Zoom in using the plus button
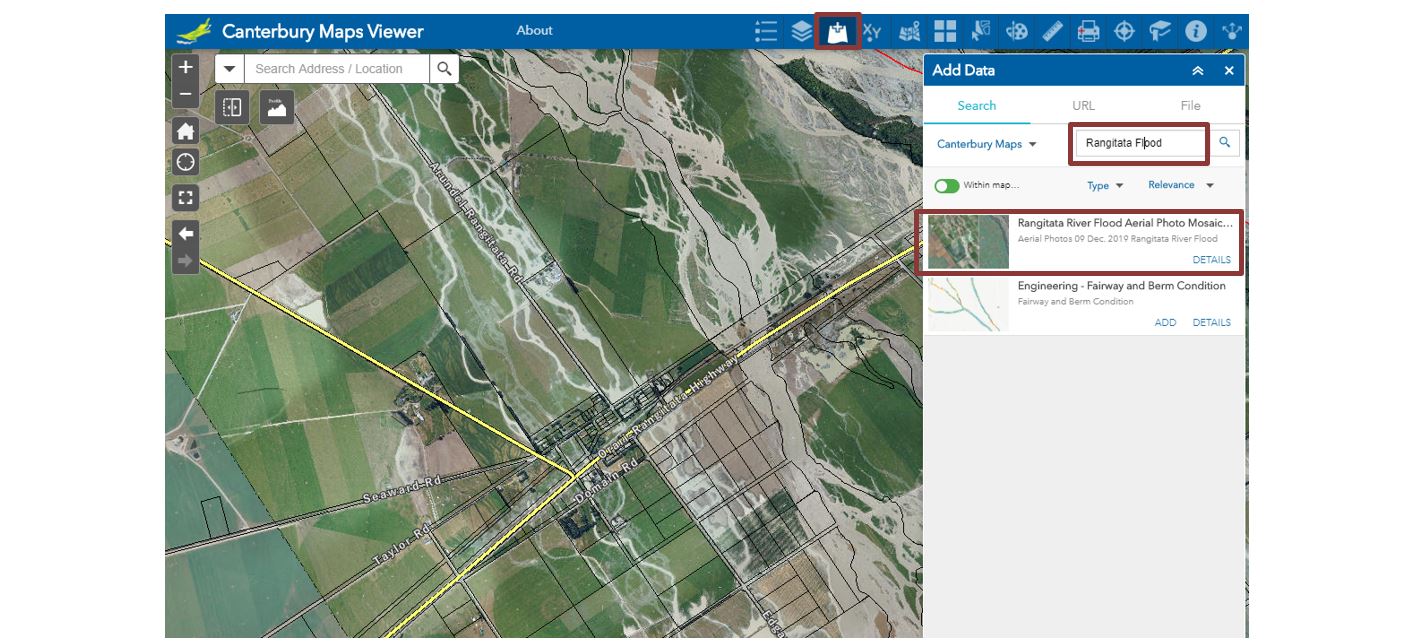The height and width of the screenshot is (642, 1418). pos(185,68)
